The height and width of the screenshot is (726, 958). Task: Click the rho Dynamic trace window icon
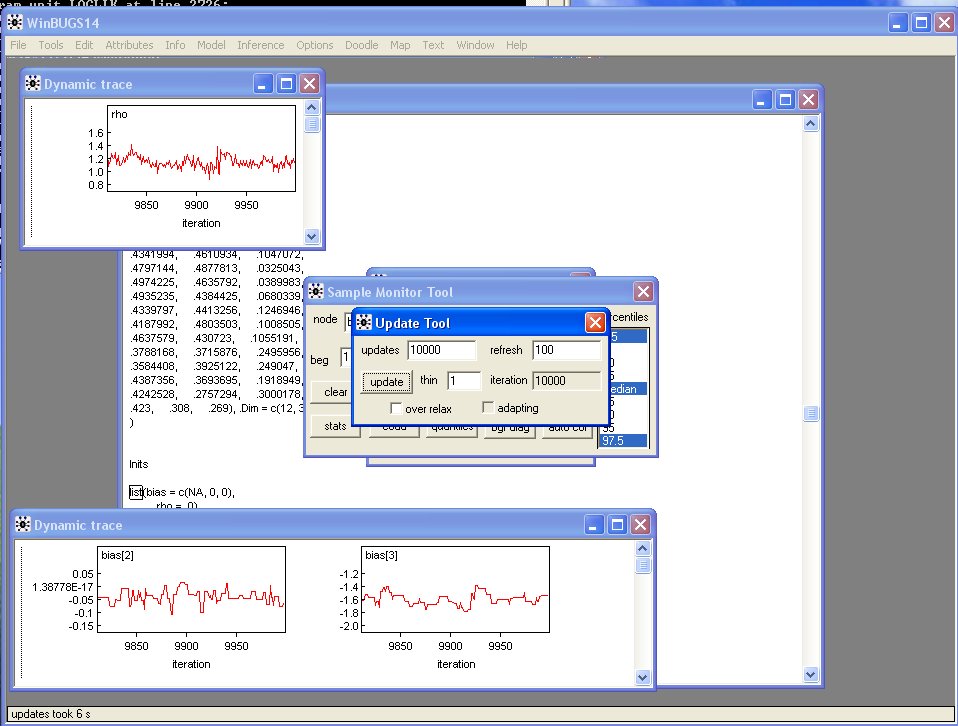pyautogui.click(x=33, y=84)
